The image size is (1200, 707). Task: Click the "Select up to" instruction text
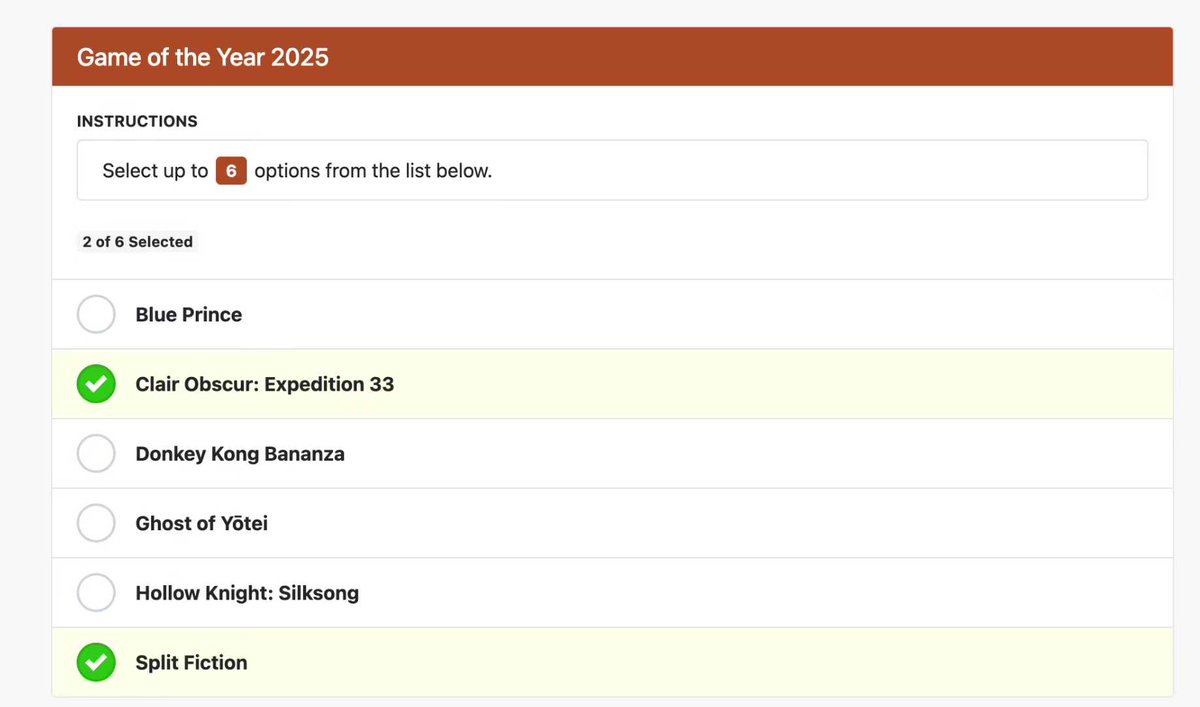point(155,171)
